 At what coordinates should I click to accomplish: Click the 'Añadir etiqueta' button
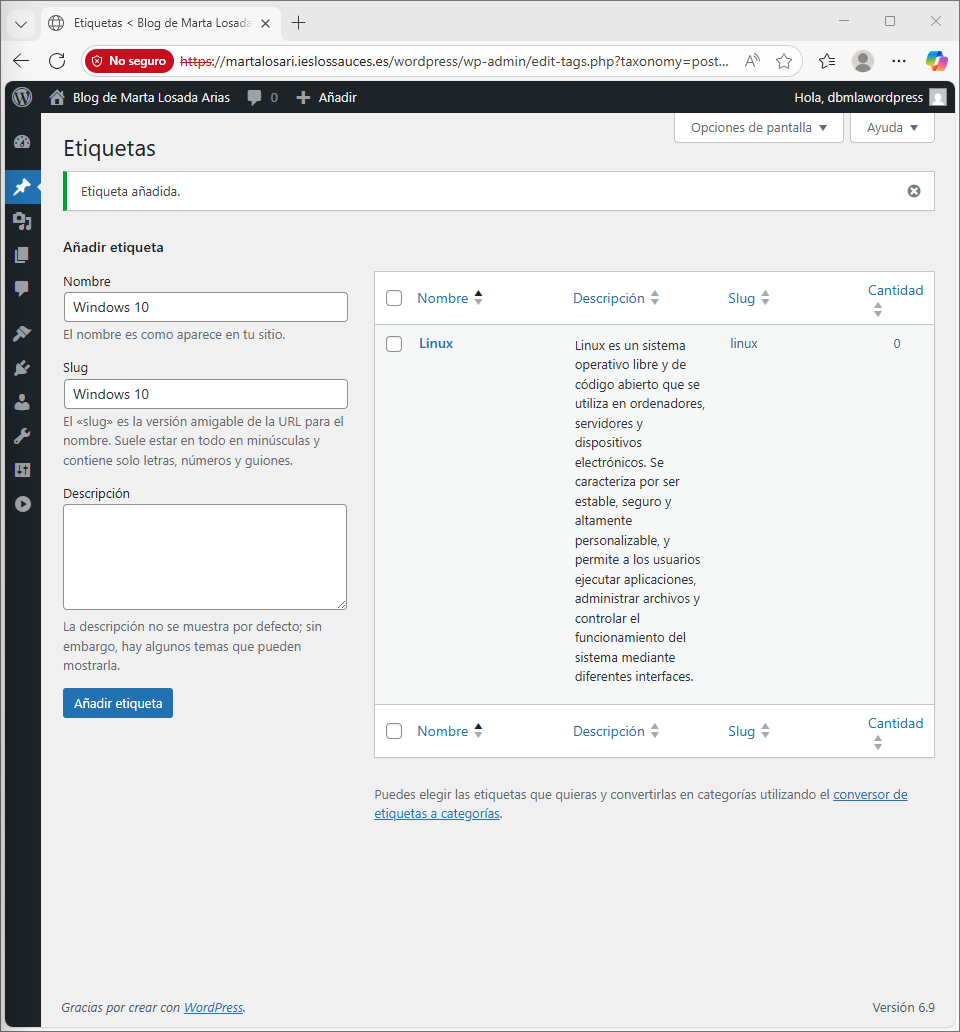click(118, 703)
